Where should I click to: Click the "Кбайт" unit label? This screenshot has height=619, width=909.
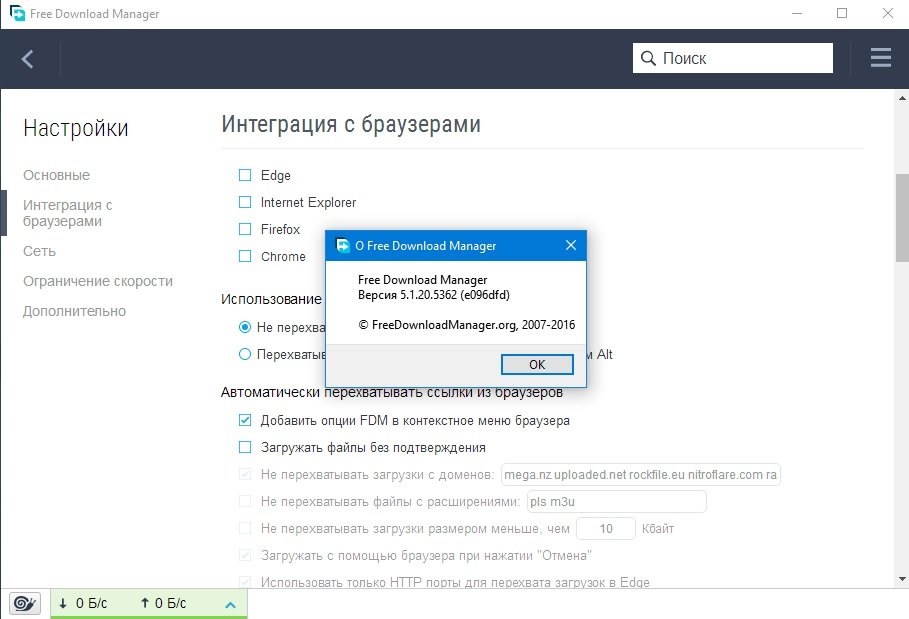pyautogui.click(x=657, y=529)
